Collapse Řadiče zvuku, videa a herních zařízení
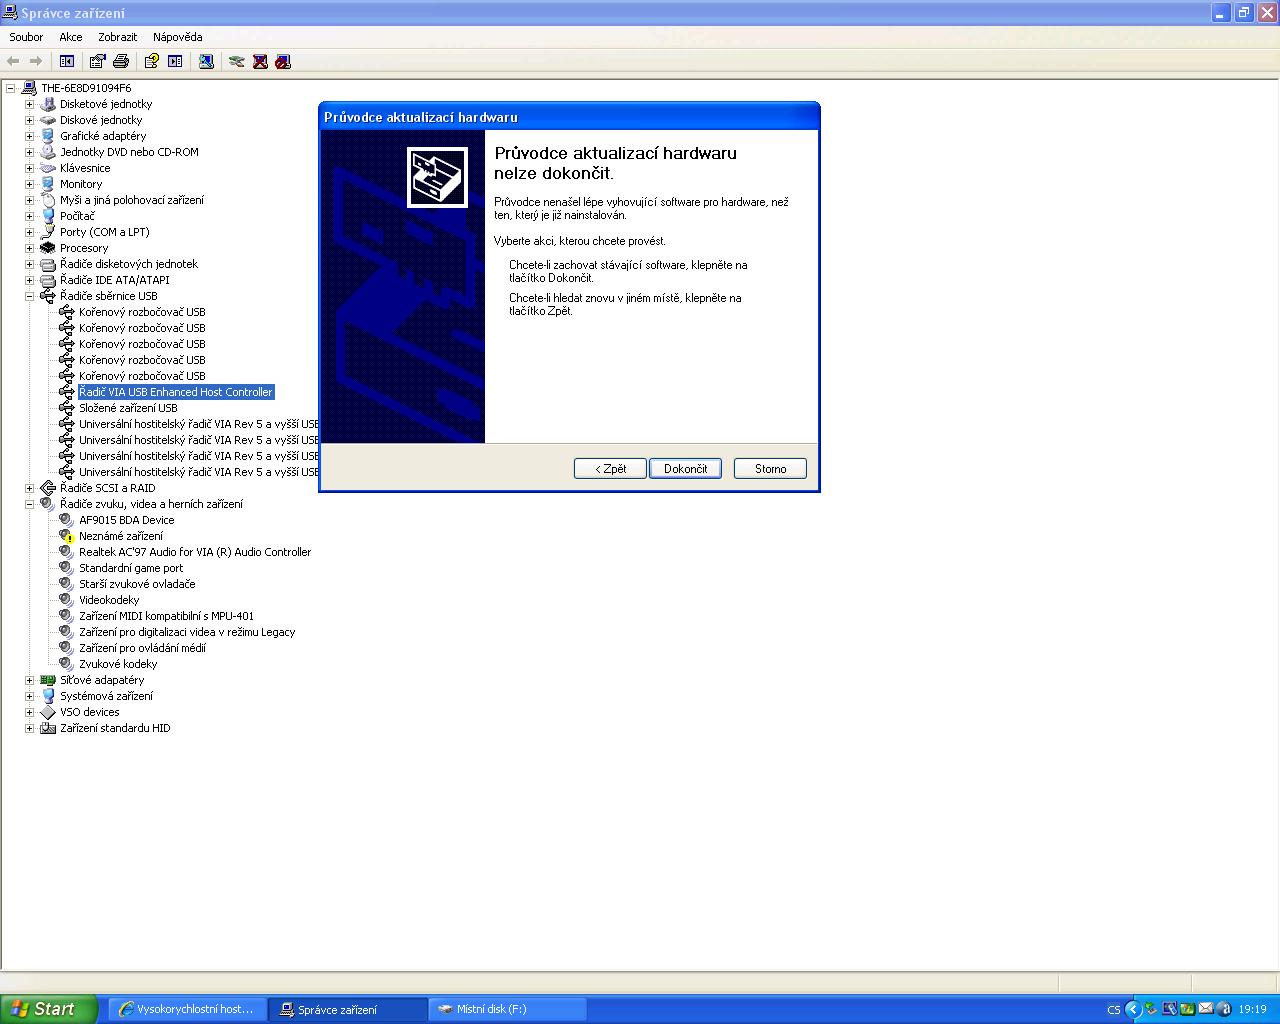Screen dimensions: 1280x1024 pyautogui.click(x=29, y=504)
